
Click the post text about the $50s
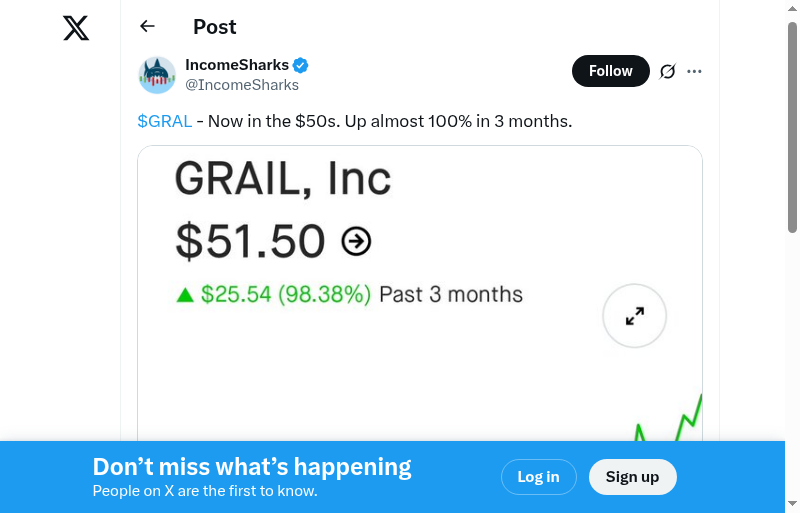(385, 121)
